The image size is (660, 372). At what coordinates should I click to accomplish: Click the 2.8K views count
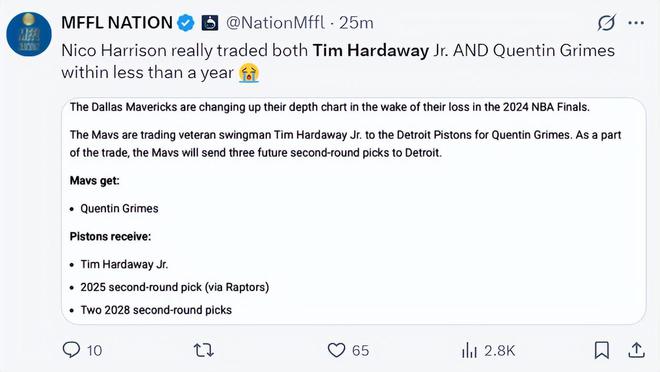click(499, 351)
